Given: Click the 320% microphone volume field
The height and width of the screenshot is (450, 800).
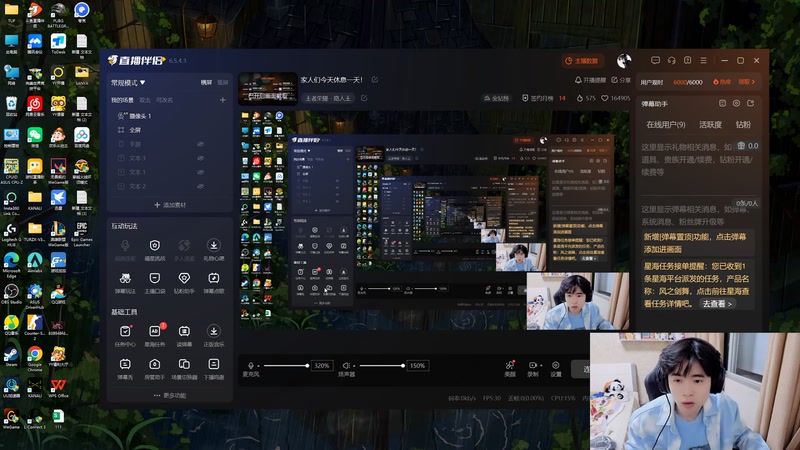Looking at the screenshot, I should pos(322,366).
